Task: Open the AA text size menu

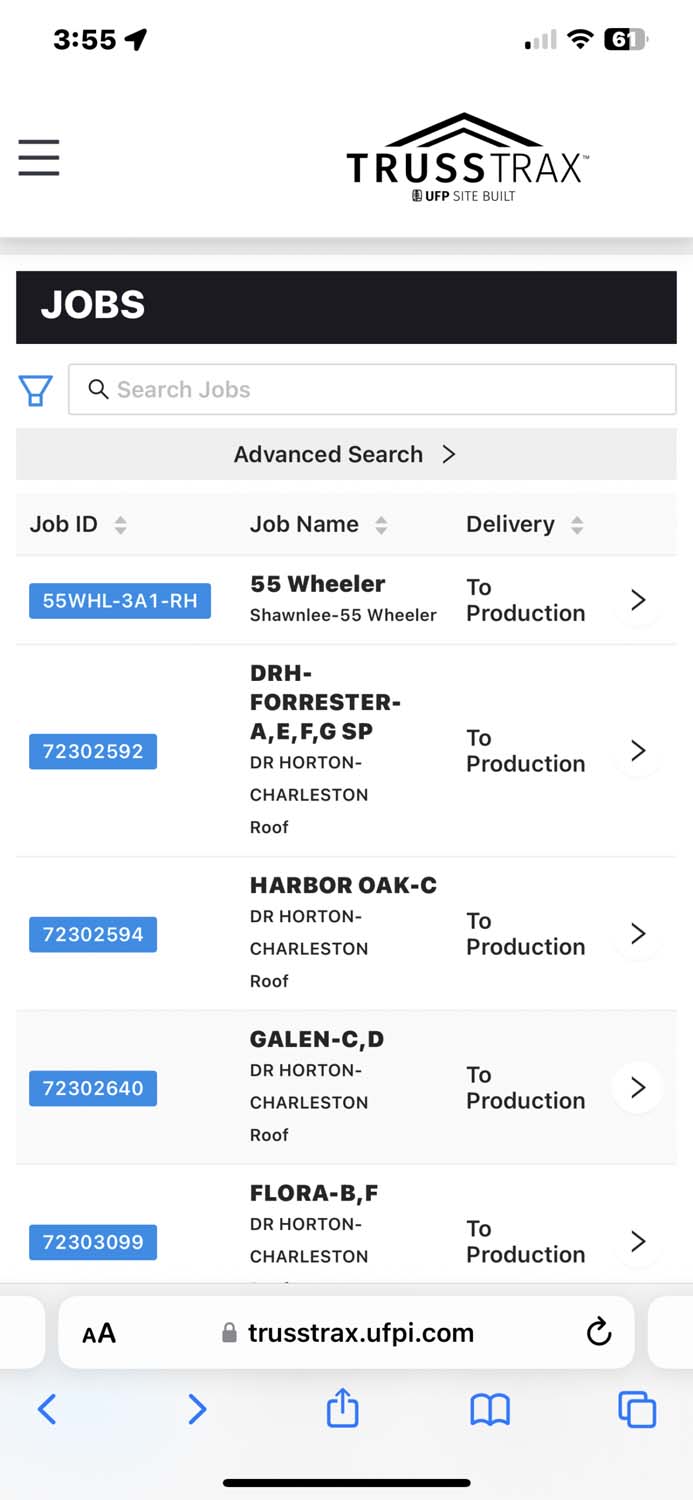Action: pyautogui.click(x=99, y=1333)
